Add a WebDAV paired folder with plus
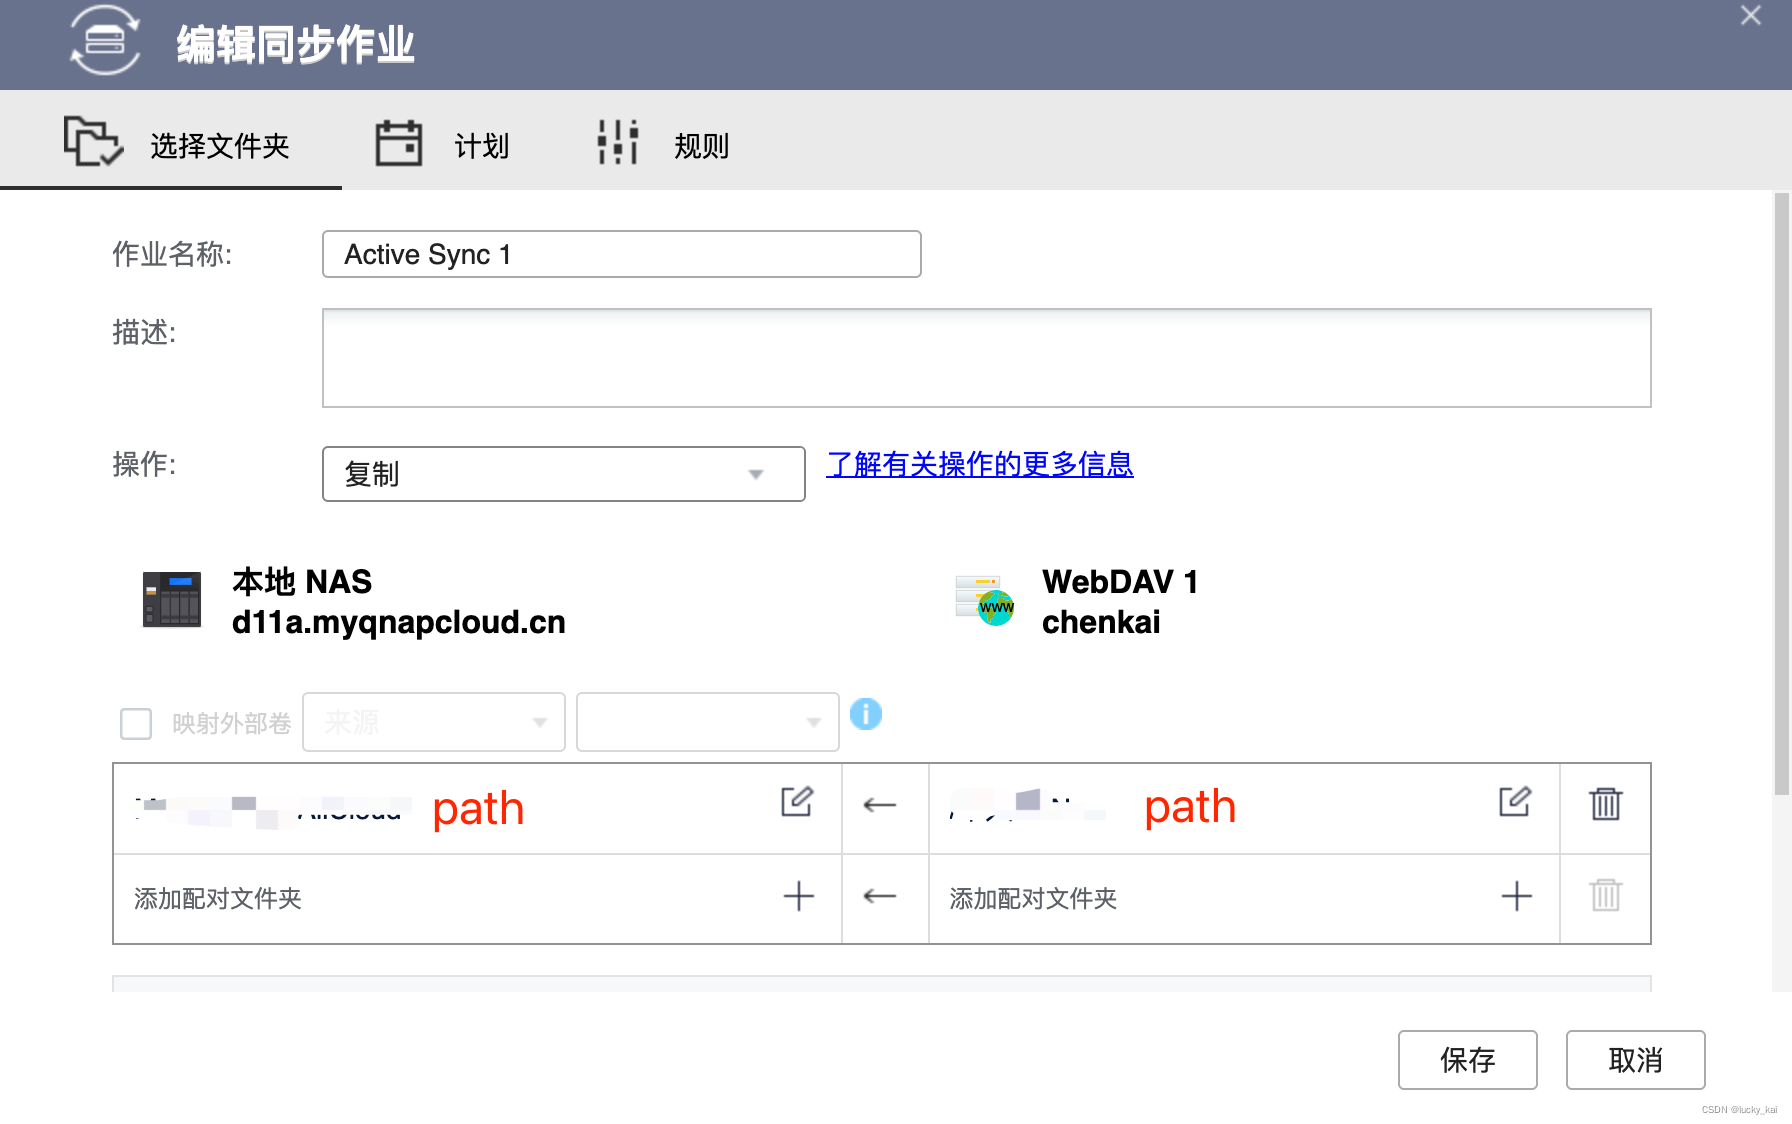This screenshot has width=1792, height=1124. (1517, 896)
